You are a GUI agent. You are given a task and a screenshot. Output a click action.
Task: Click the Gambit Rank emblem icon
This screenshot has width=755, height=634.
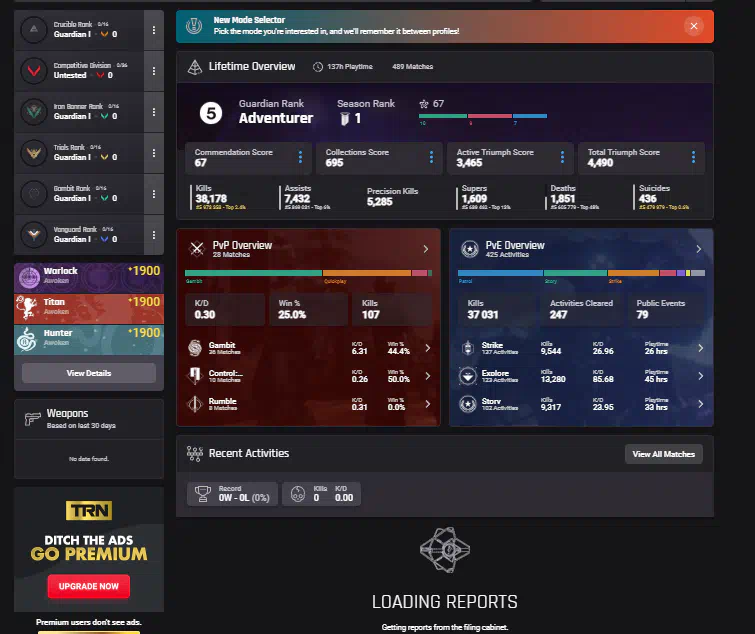tap(34, 194)
